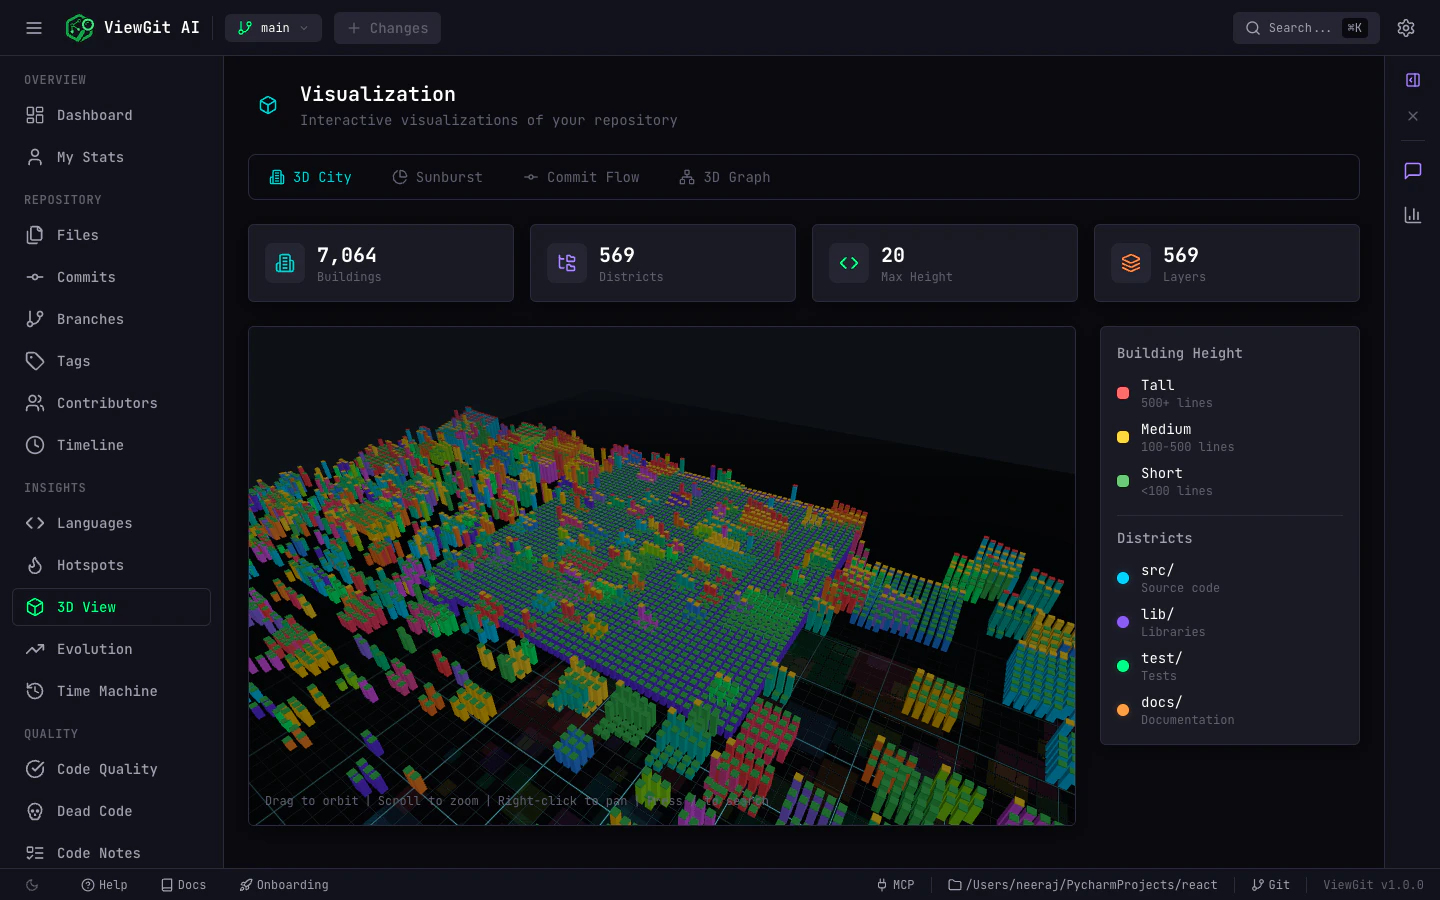Screen dimensions: 1440x900
Task: Click the repository path /Users/neeraj/PycharmProjects/react
Action: click(1083, 885)
